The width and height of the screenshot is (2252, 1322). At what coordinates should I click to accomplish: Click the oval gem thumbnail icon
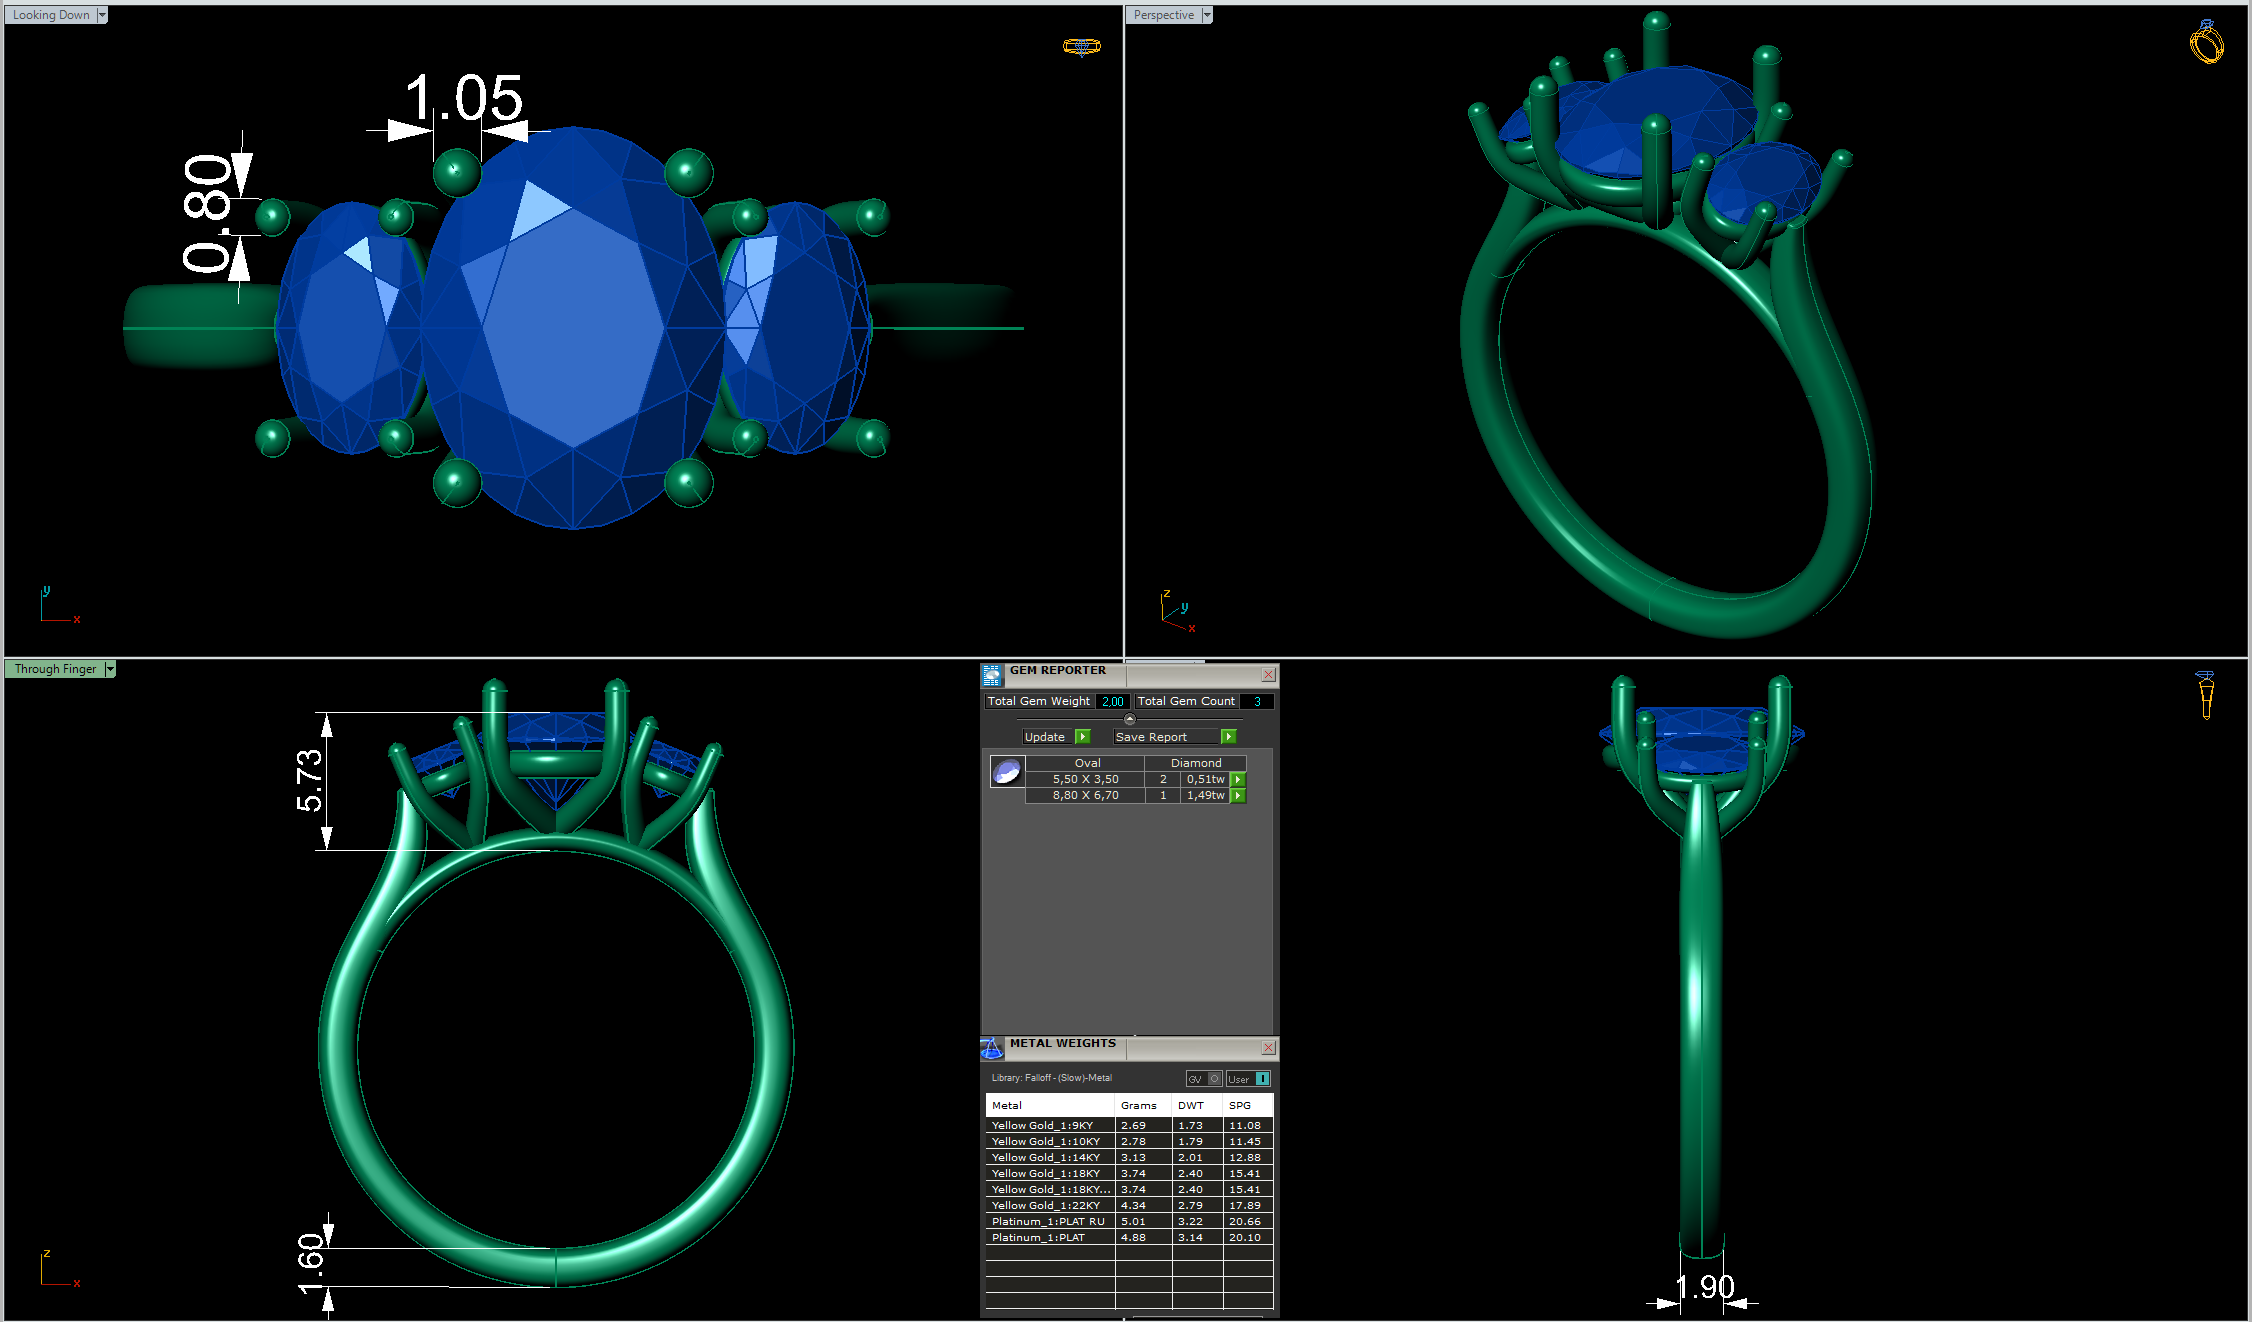tap(1007, 771)
